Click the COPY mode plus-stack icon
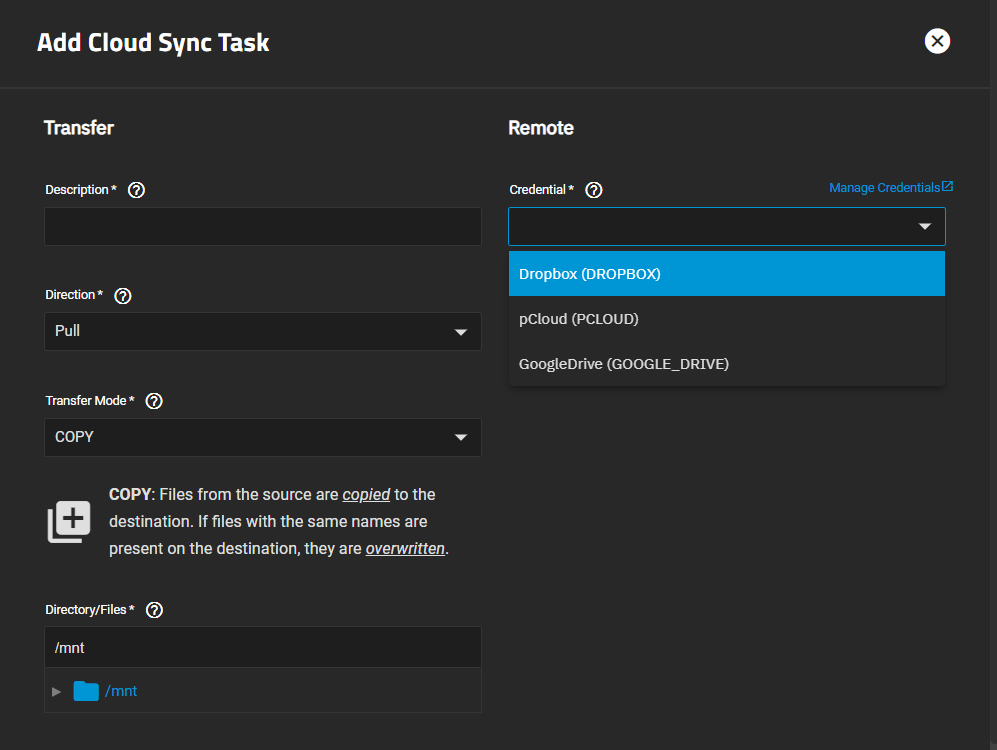This screenshot has width=997, height=750. click(x=69, y=522)
